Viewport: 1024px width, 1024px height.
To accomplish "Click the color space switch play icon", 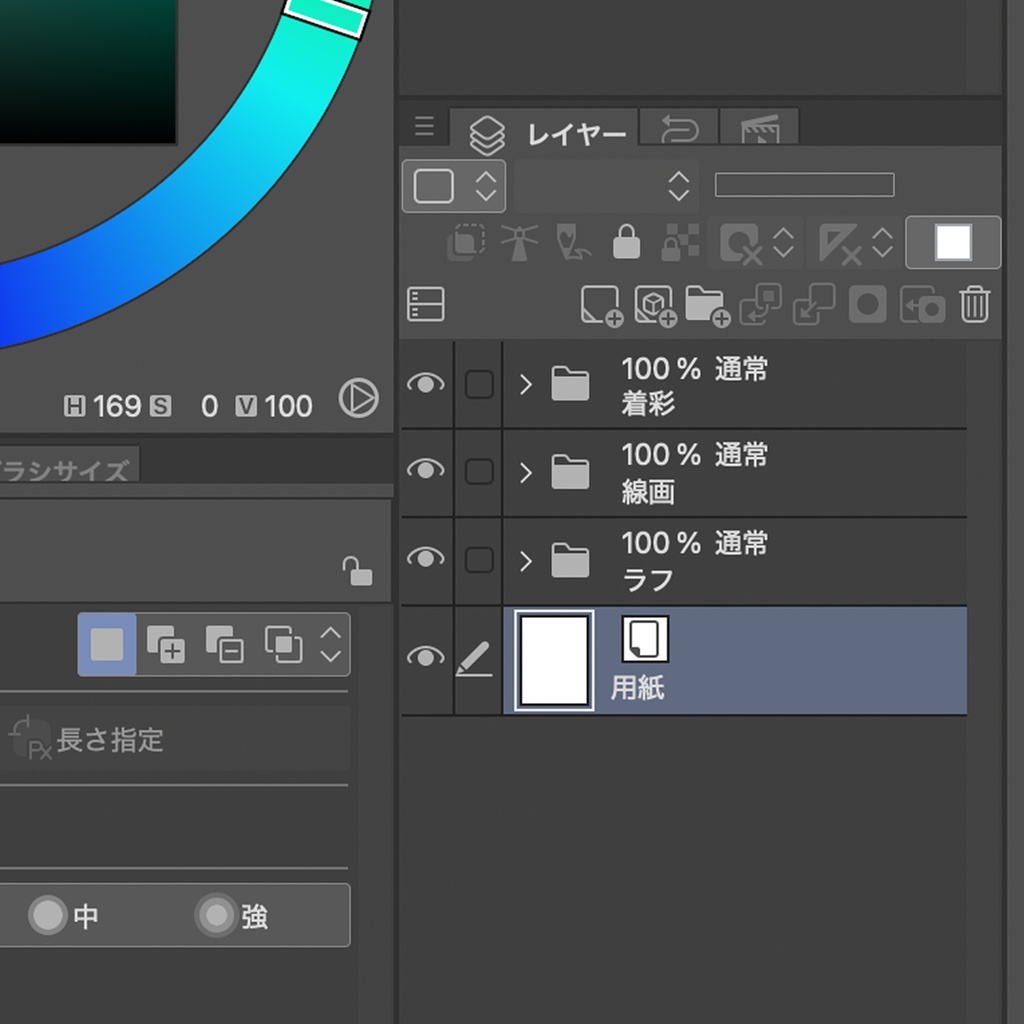I will [x=359, y=398].
